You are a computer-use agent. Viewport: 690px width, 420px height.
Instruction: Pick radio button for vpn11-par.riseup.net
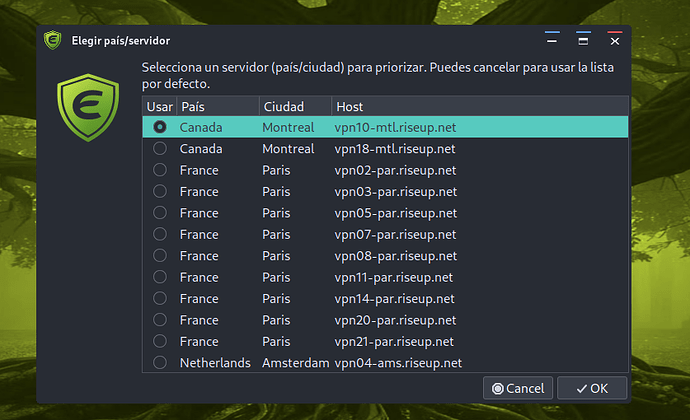160,277
